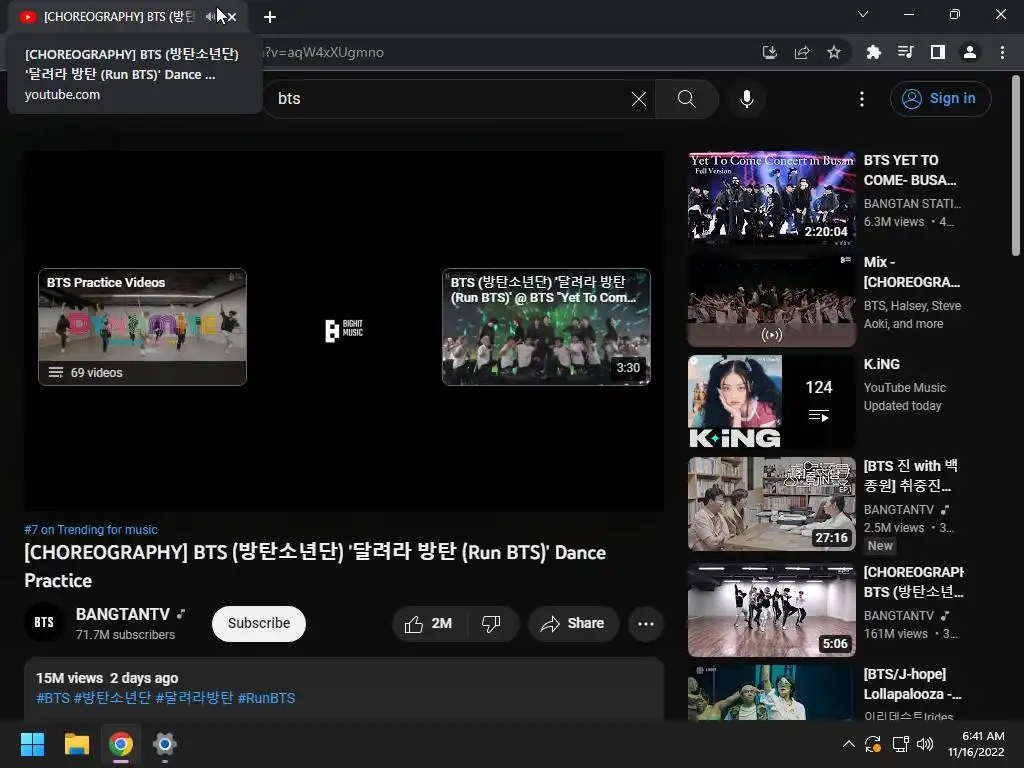Image resolution: width=1024 pixels, height=768 pixels.
Task: Click the #달려라방탄 hashtag
Action: [194, 698]
